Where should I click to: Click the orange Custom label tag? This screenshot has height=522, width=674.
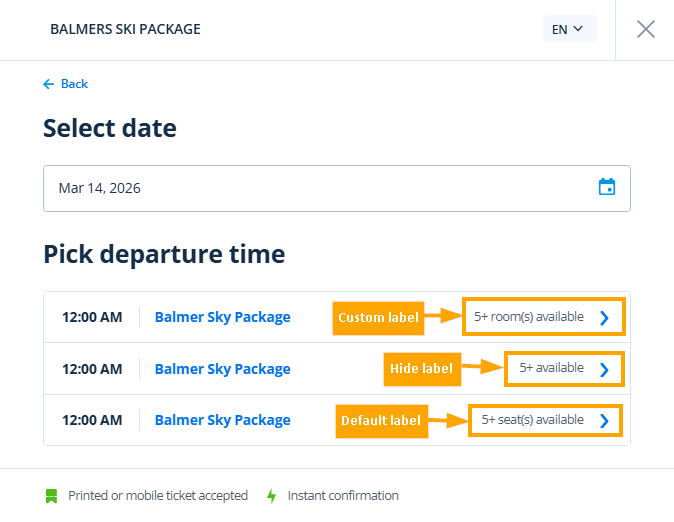(378, 318)
